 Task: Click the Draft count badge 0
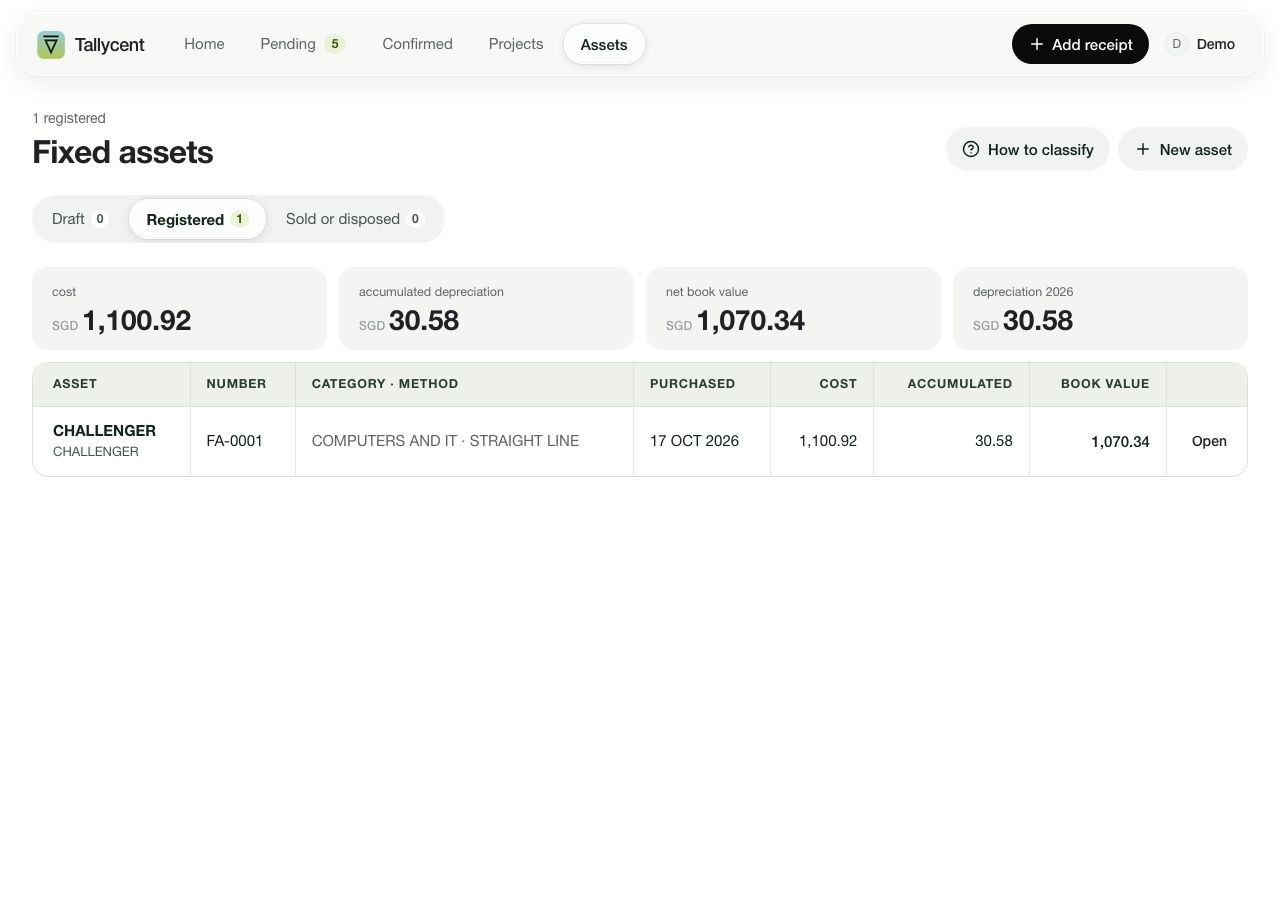pyautogui.click(x=100, y=219)
